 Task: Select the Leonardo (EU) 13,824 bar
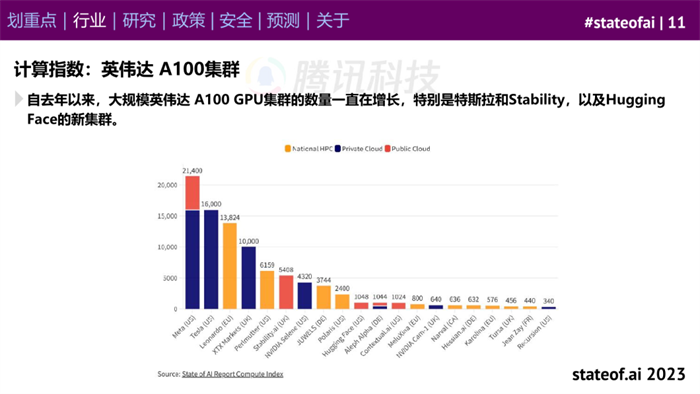point(230,266)
